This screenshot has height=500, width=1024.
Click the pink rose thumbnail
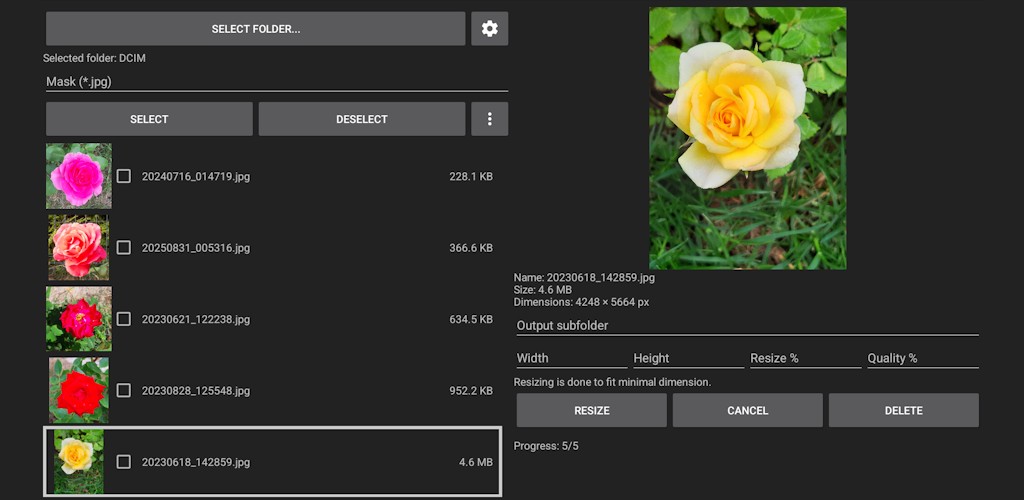click(78, 176)
